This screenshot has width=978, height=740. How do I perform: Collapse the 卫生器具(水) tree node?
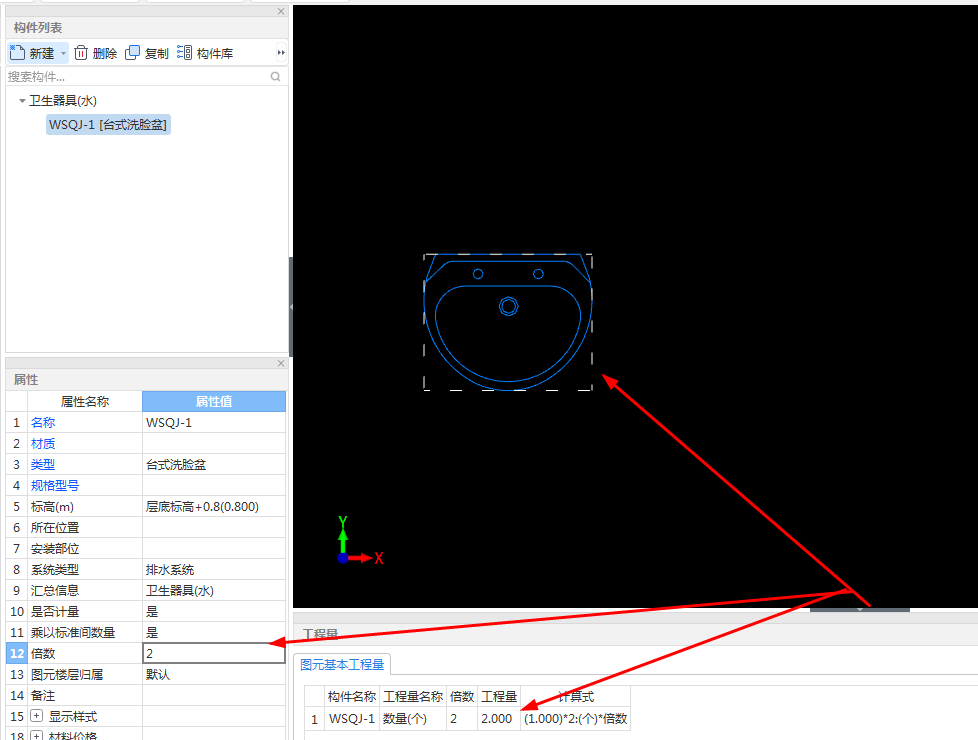[x=22, y=100]
